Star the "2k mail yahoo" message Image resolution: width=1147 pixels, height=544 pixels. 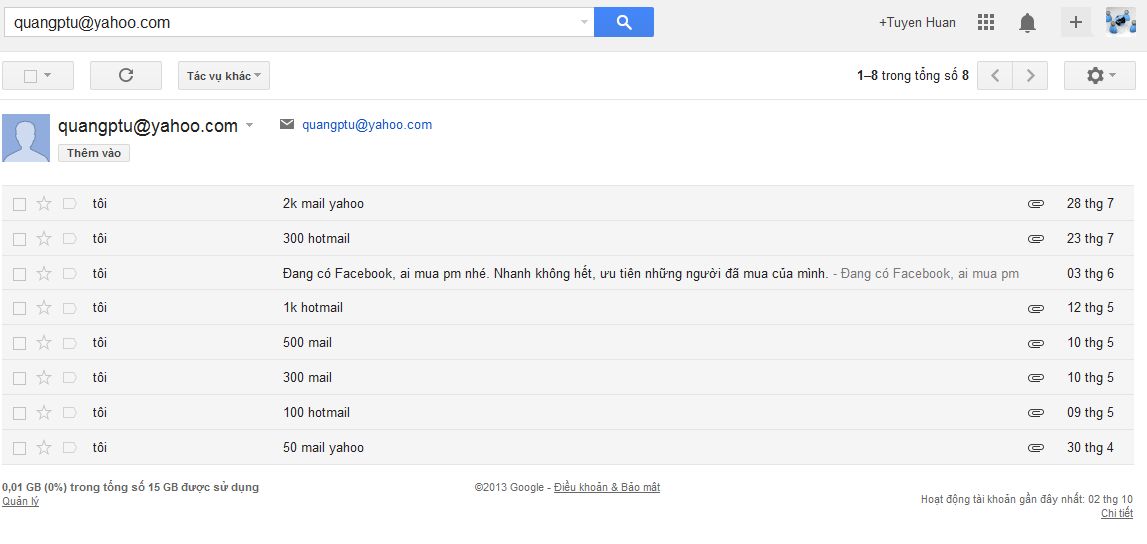pyautogui.click(x=44, y=204)
